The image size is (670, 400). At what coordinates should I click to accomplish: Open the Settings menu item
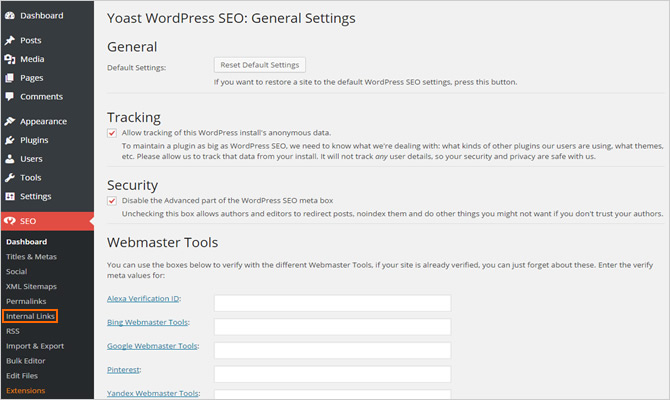pyautogui.click(x=35, y=197)
